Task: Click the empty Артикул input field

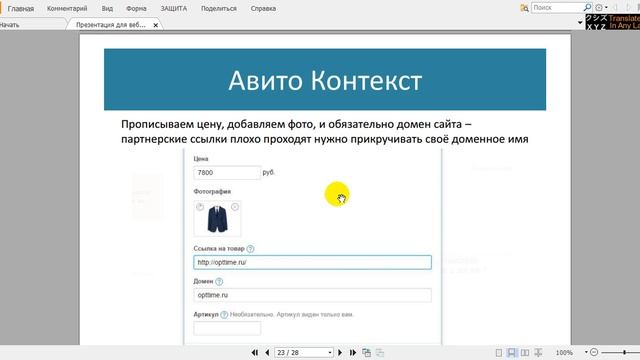Action: pos(227,328)
